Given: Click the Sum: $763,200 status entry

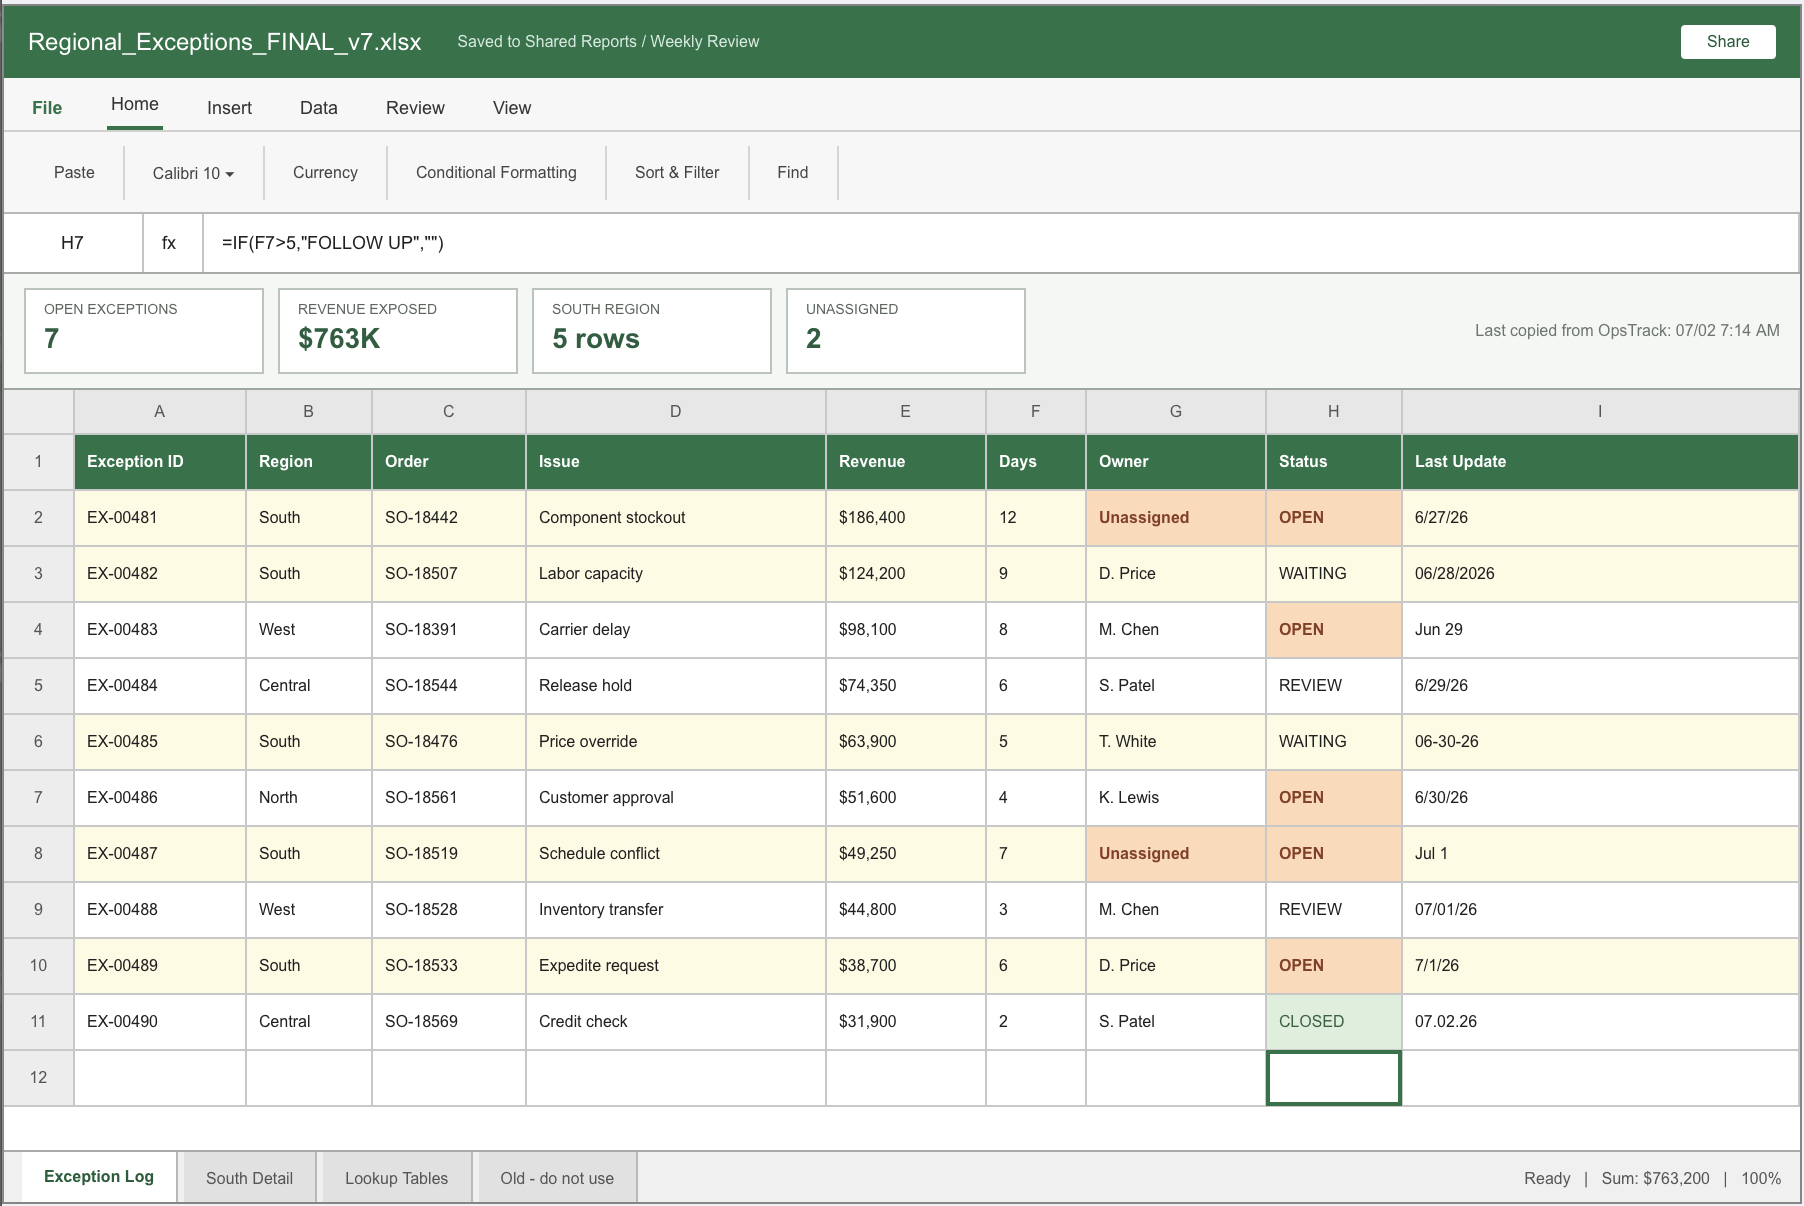Looking at the screenshot, I should coord(1655,1178).
